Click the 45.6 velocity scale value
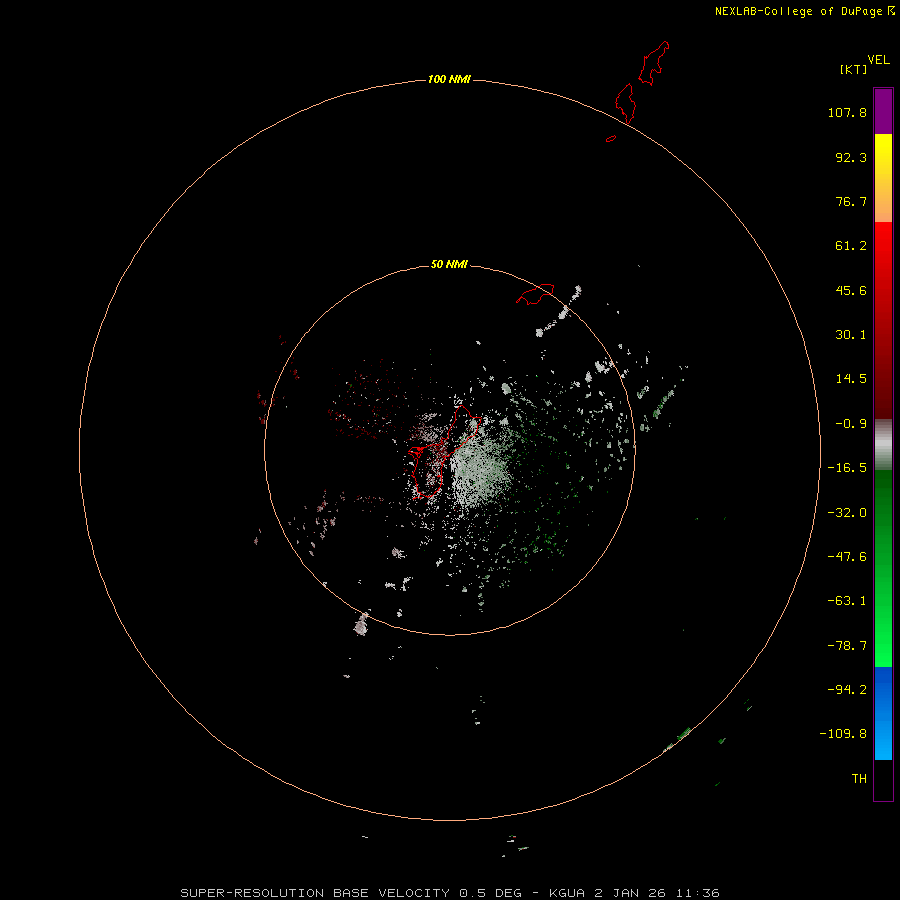 tap(851, 290)
